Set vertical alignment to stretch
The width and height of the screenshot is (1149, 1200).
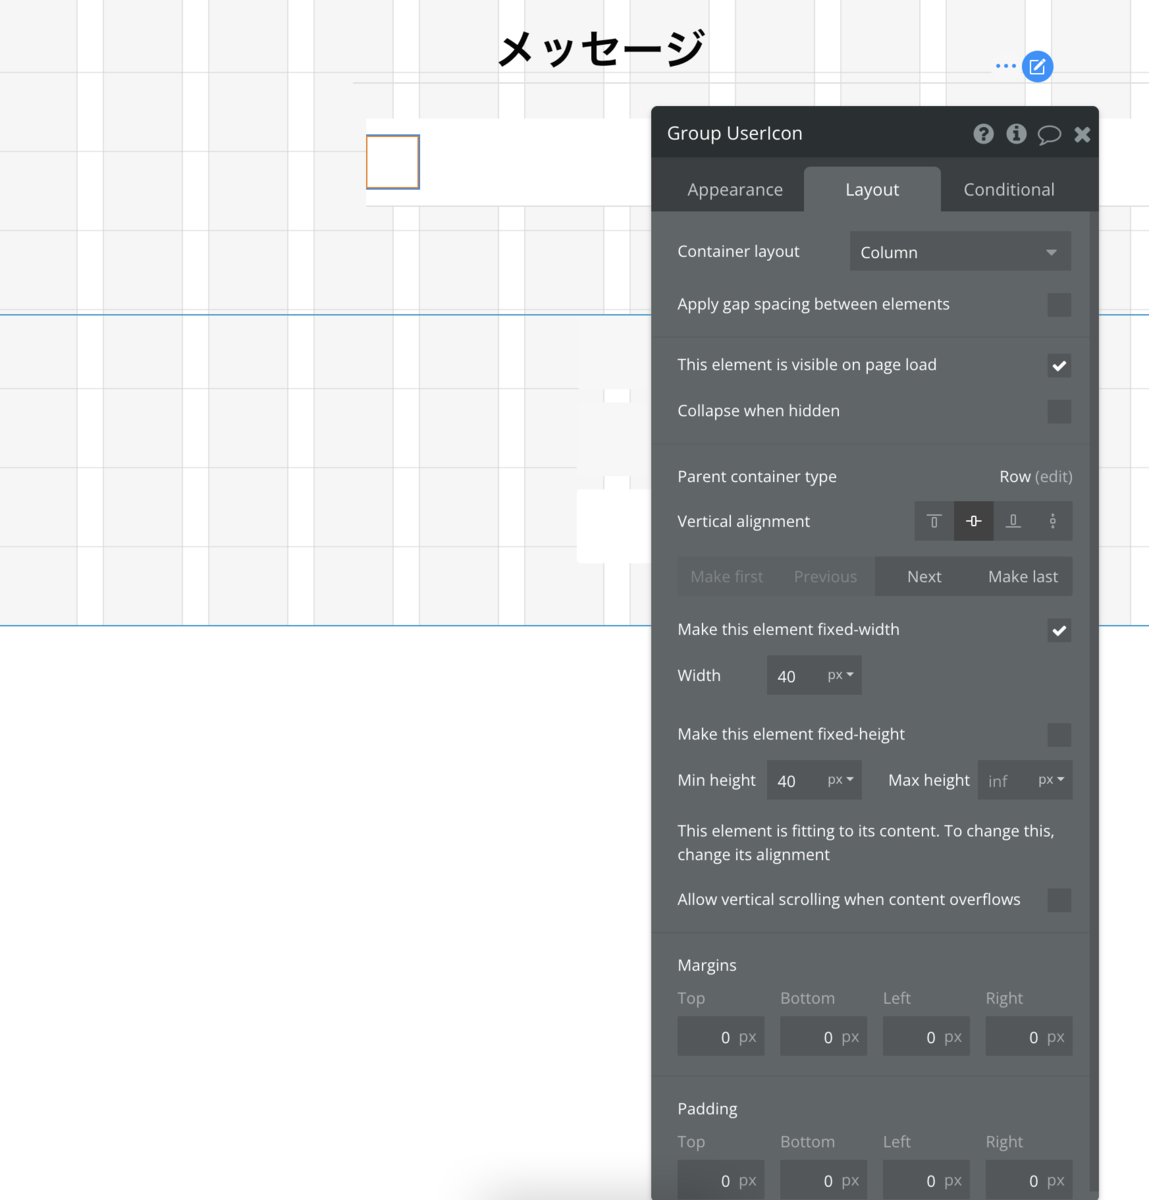pyautogui.click(x=1052, y=521)
